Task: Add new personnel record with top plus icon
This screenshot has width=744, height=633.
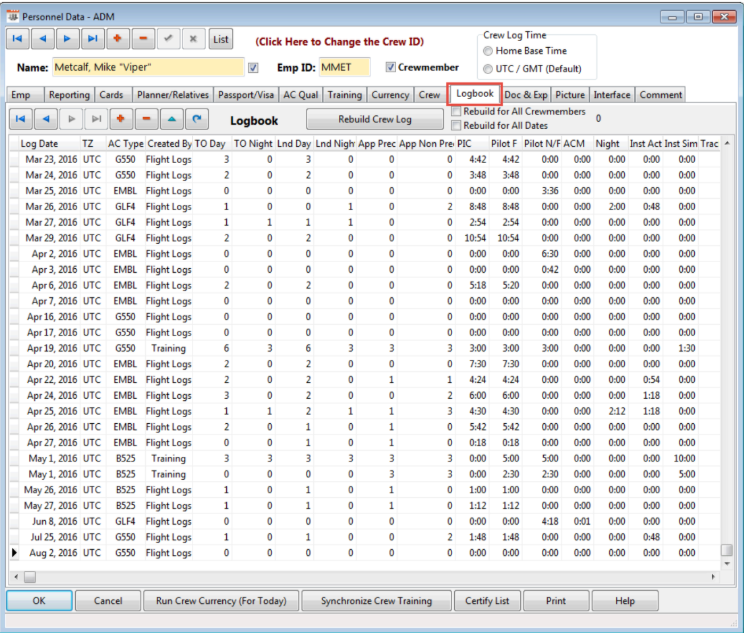Action: pos(119,39)
